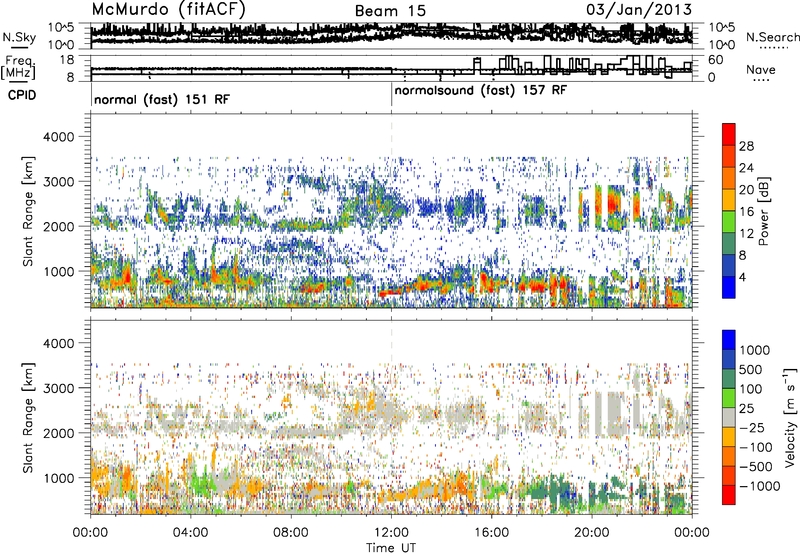Click the date '03/Jan/2013'

point(639,9)
